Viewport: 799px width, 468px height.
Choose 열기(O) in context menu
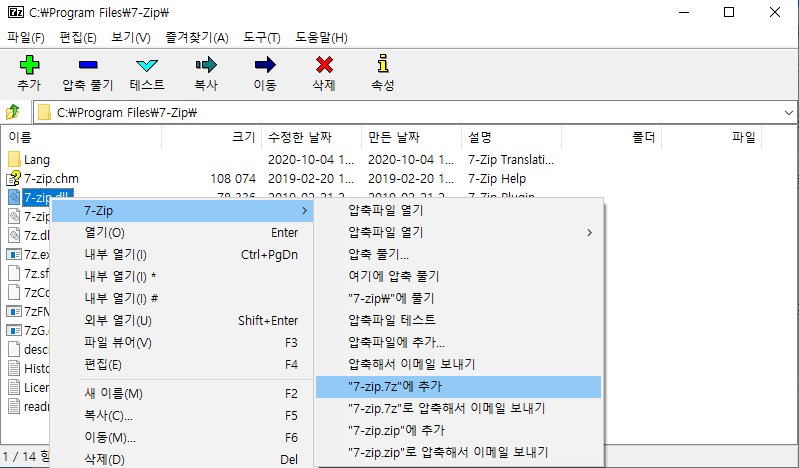point(182,232)
